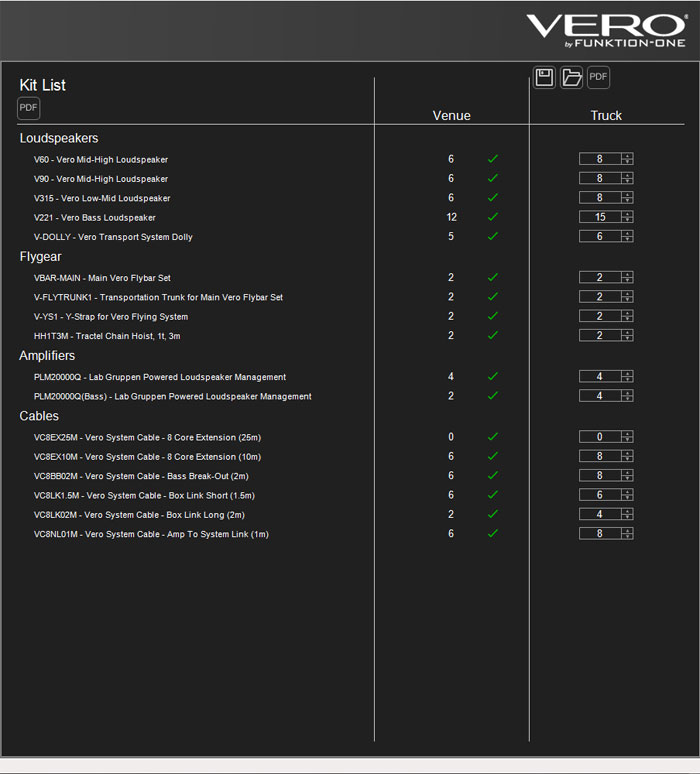Click stepper arrows for V90 truck quantity

point(627,178)
